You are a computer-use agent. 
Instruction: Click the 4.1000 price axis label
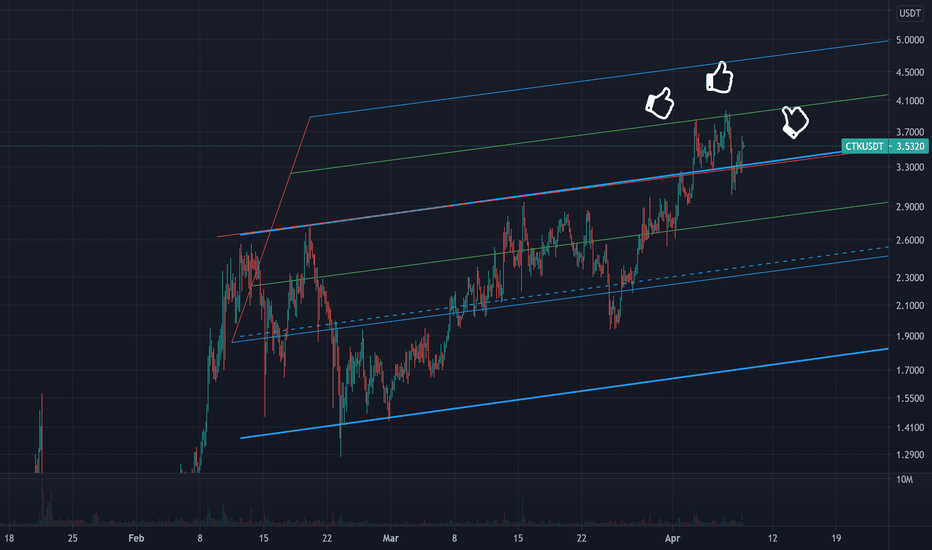click(x=910, y=101)
